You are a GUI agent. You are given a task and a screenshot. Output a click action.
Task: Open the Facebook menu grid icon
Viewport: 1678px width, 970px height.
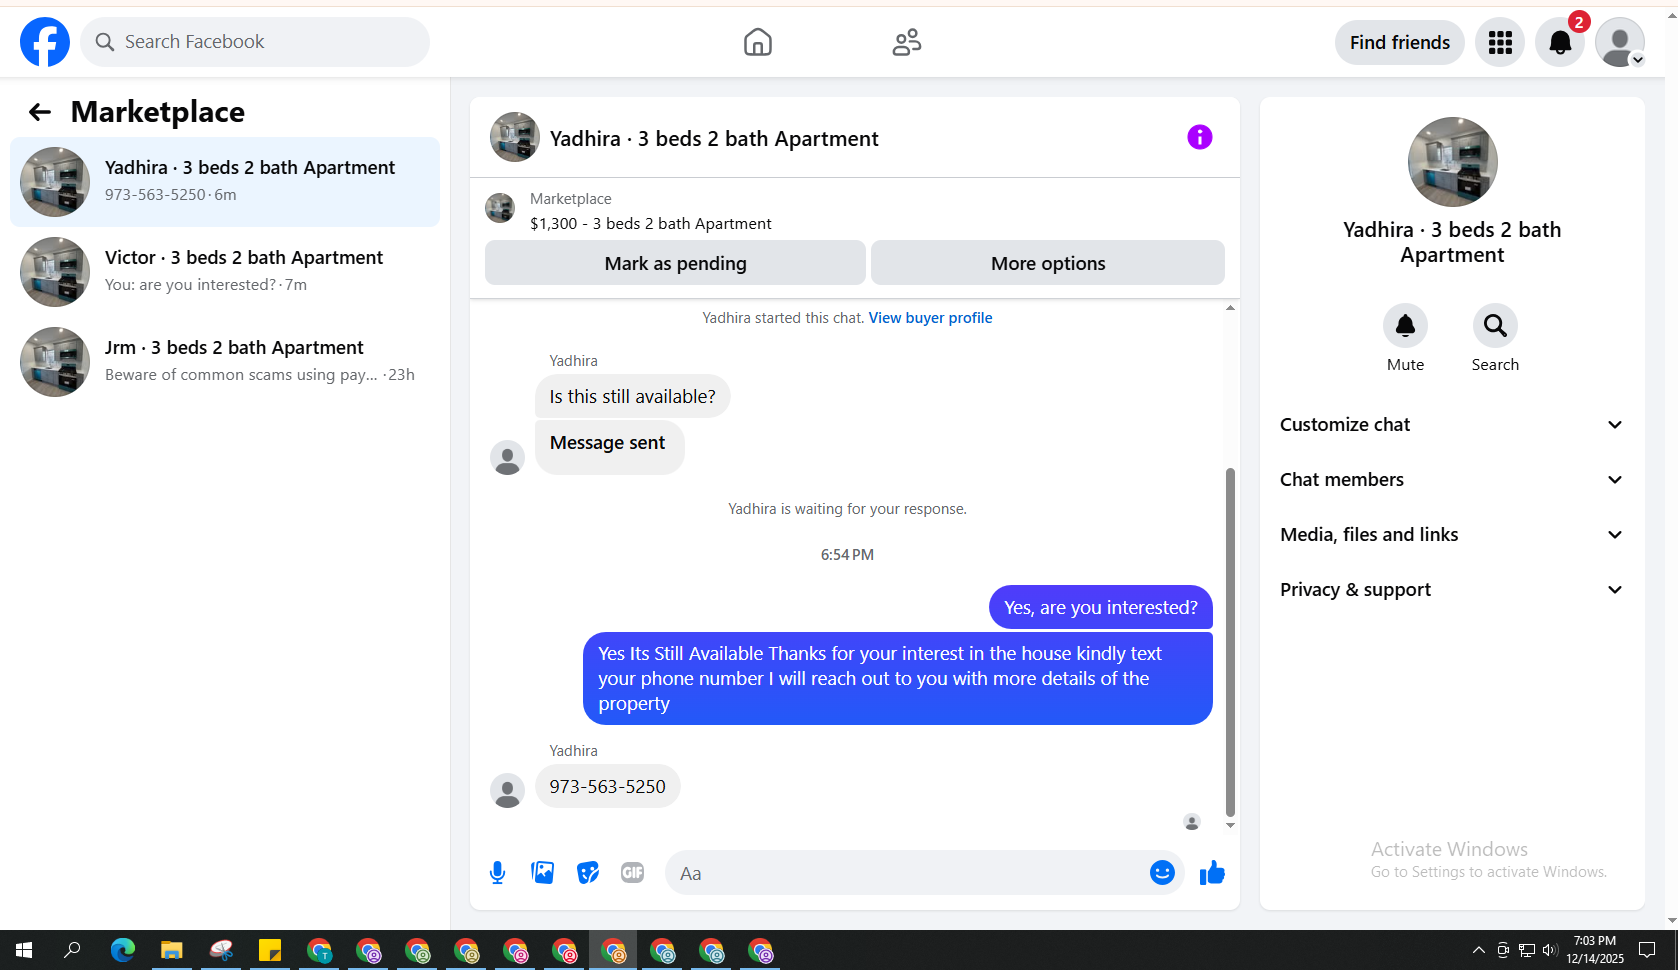point(1500,42)
